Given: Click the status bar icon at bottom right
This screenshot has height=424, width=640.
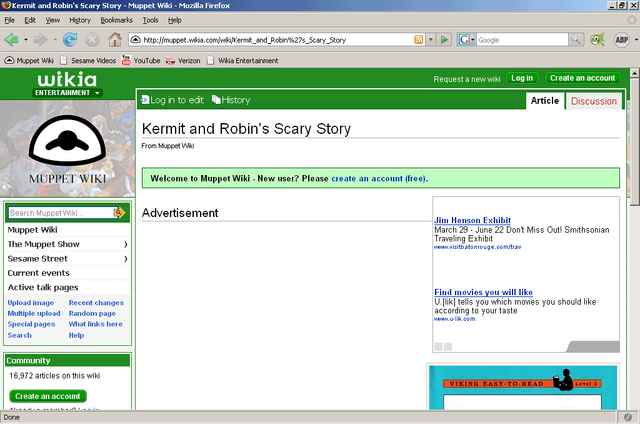Looking at the screenshot, I should (628, 417).
